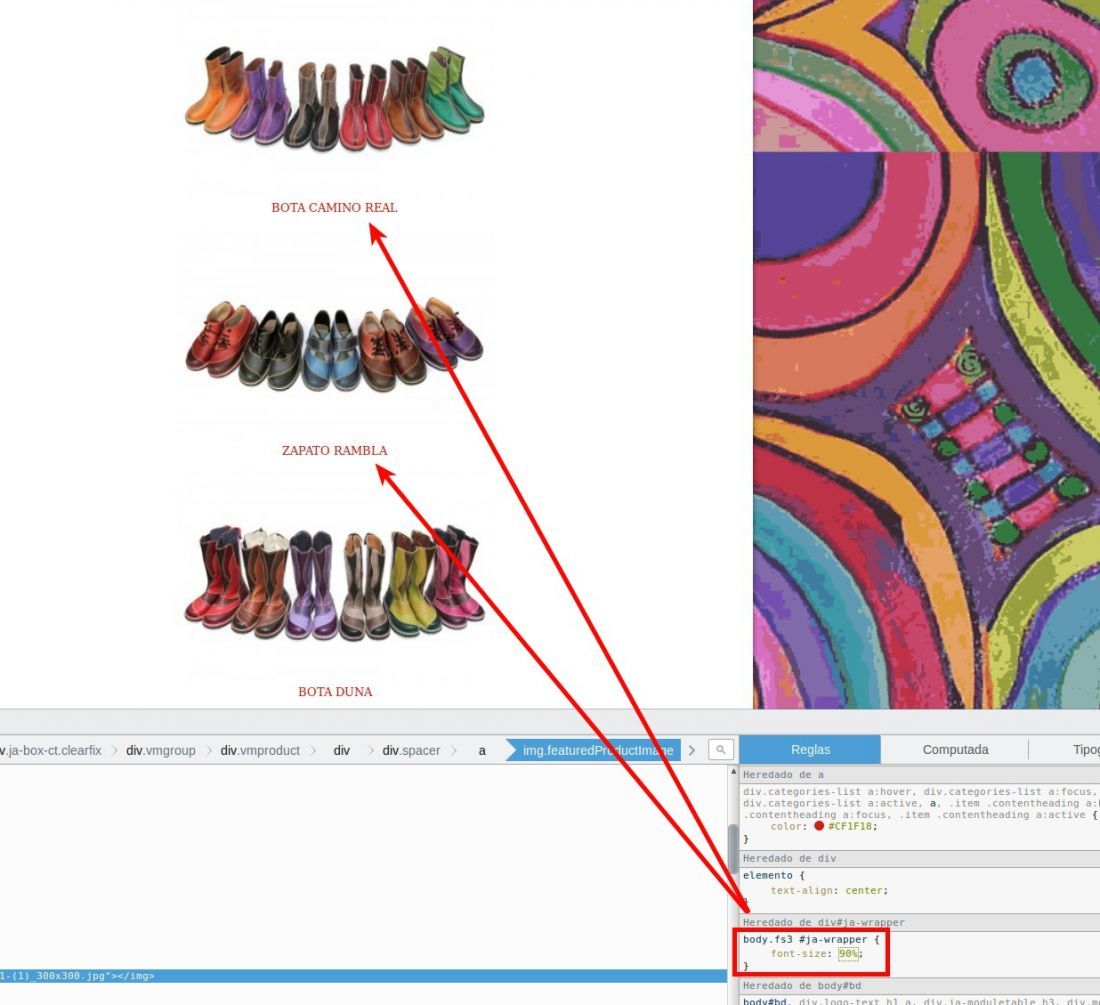The width and height of the screenshot is (1100, 1005).
Task: Click the elemento rule selector
Action: pyautogui.click(x=767, y=875)
